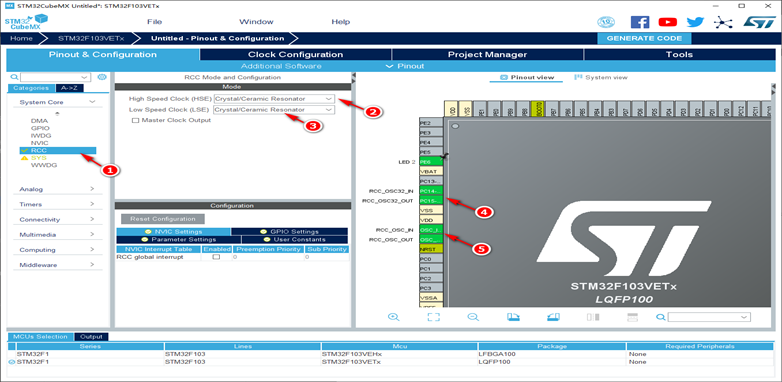
Task: Open the Parameter Settings tab
Action: (x=179, y=239)
